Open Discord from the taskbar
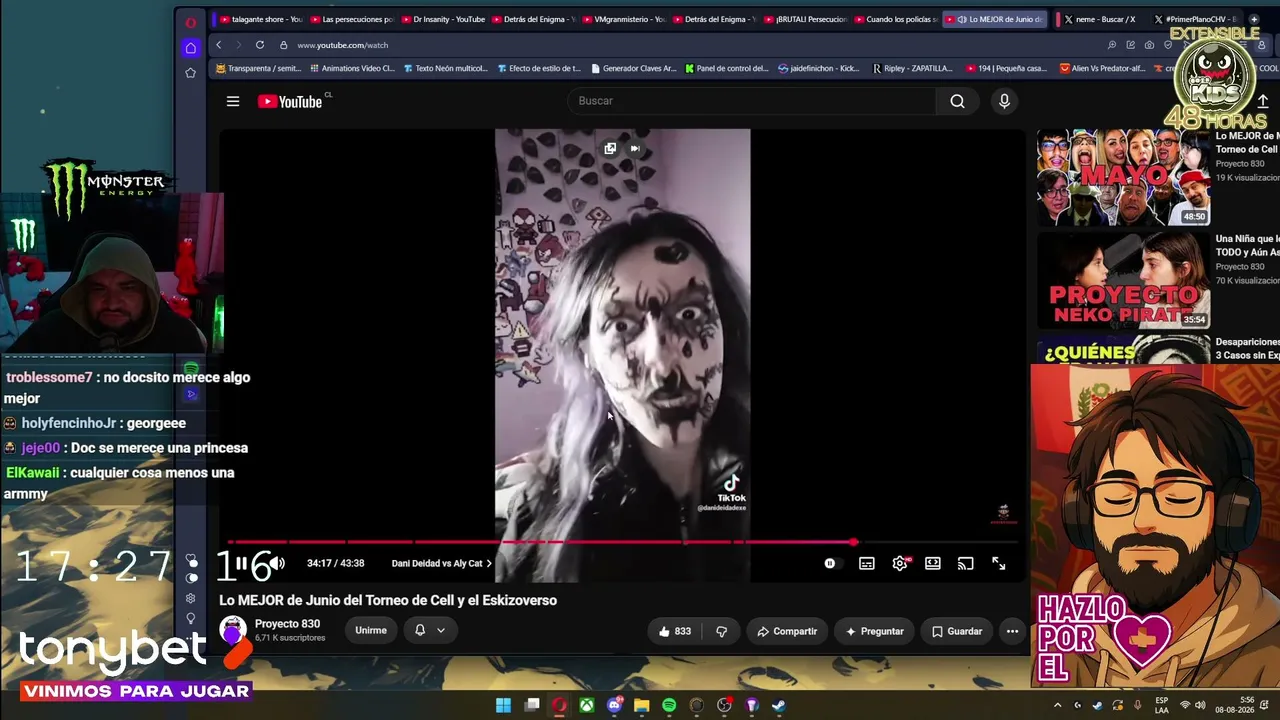The width and height of the screenshot is (1280, 720). [x=615, y=705]
